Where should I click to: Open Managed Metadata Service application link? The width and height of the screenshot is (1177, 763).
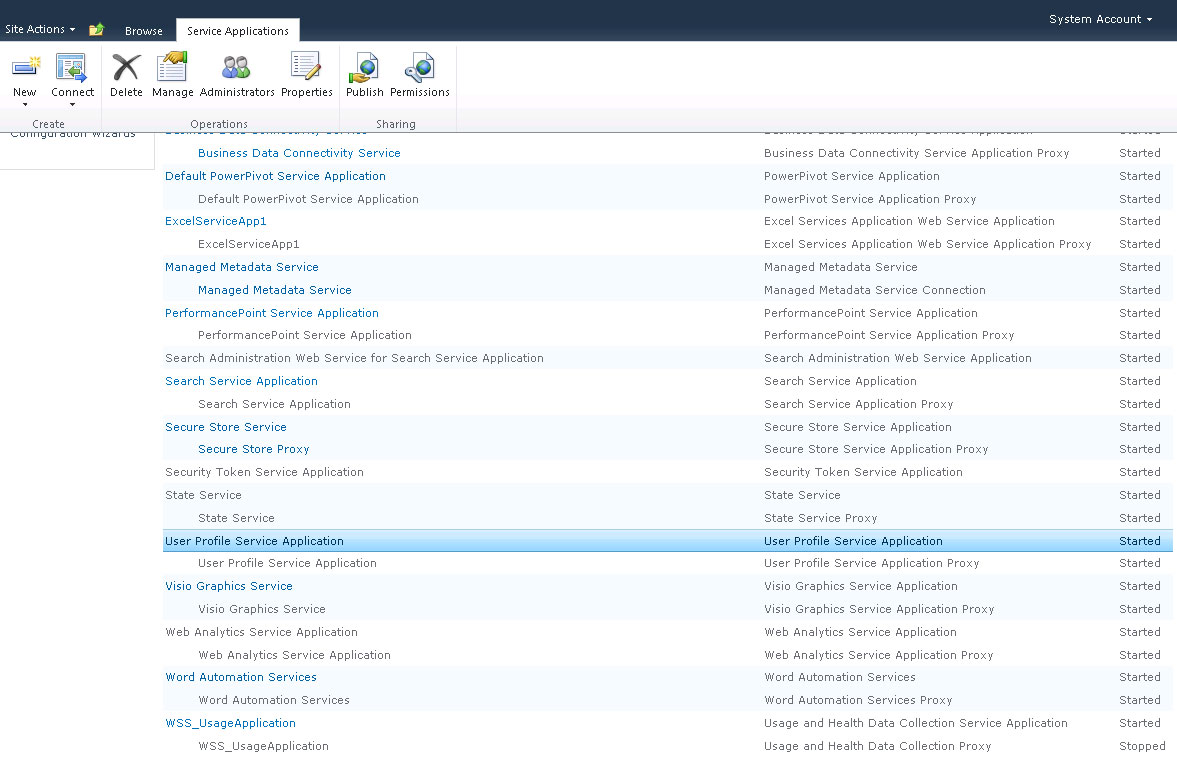tap(242, 267)
